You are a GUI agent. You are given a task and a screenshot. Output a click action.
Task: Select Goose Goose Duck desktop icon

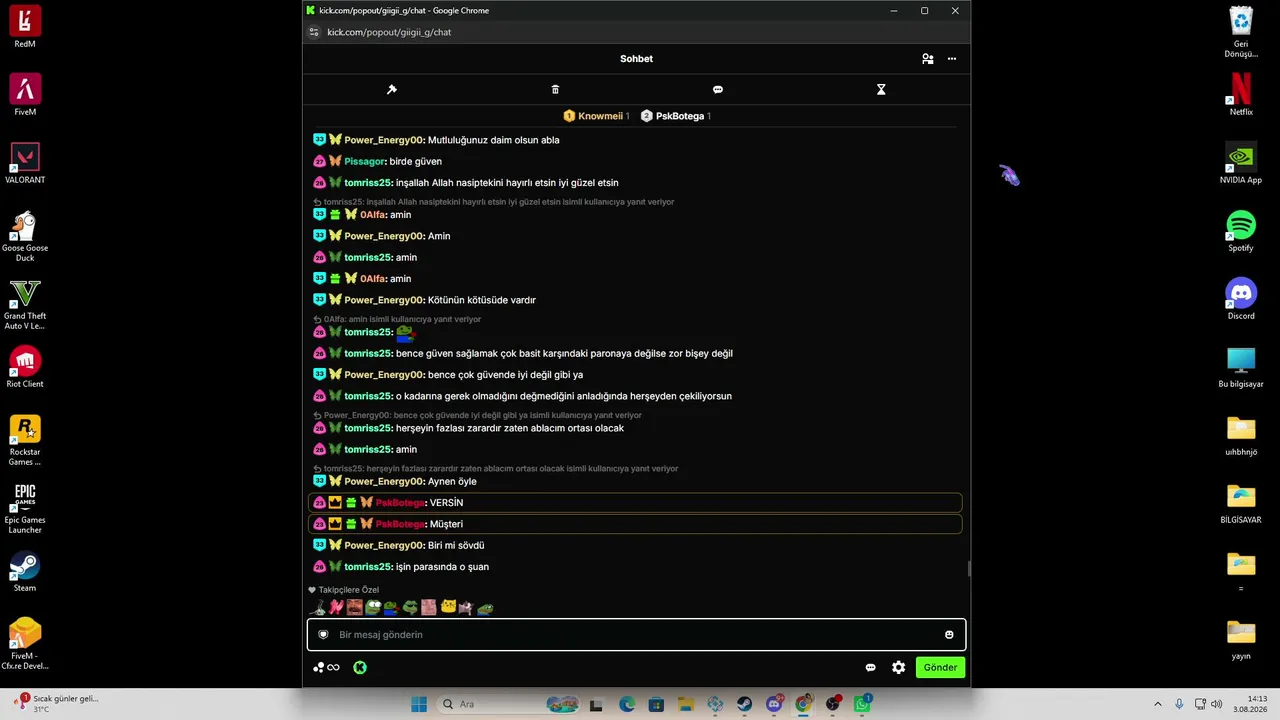pos(25,236)
